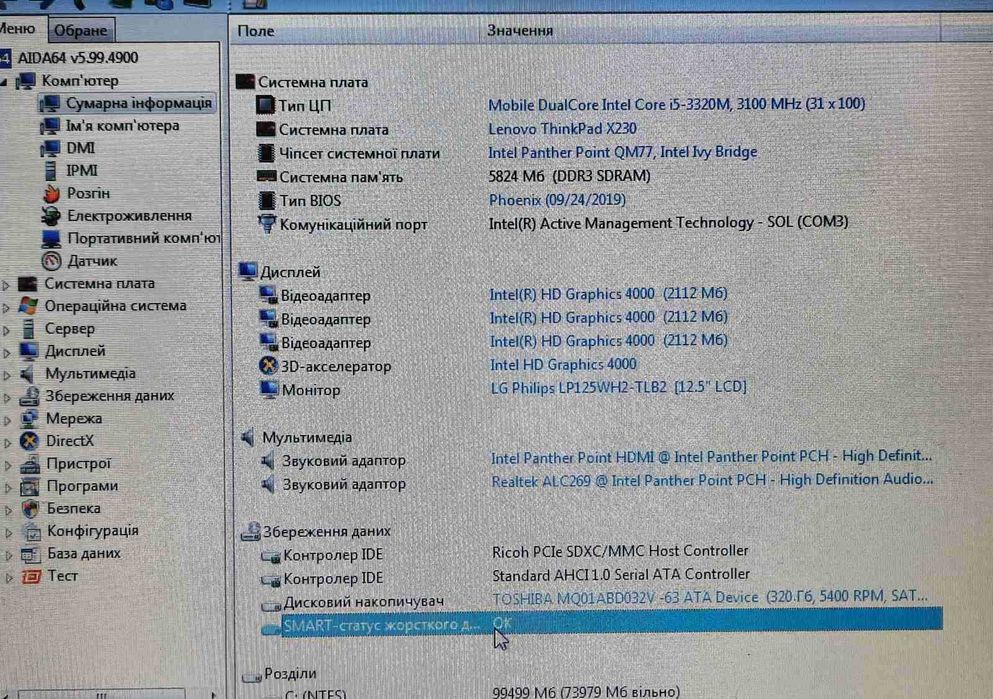Click the Тип ЦП field label

(x=305, y=106)
